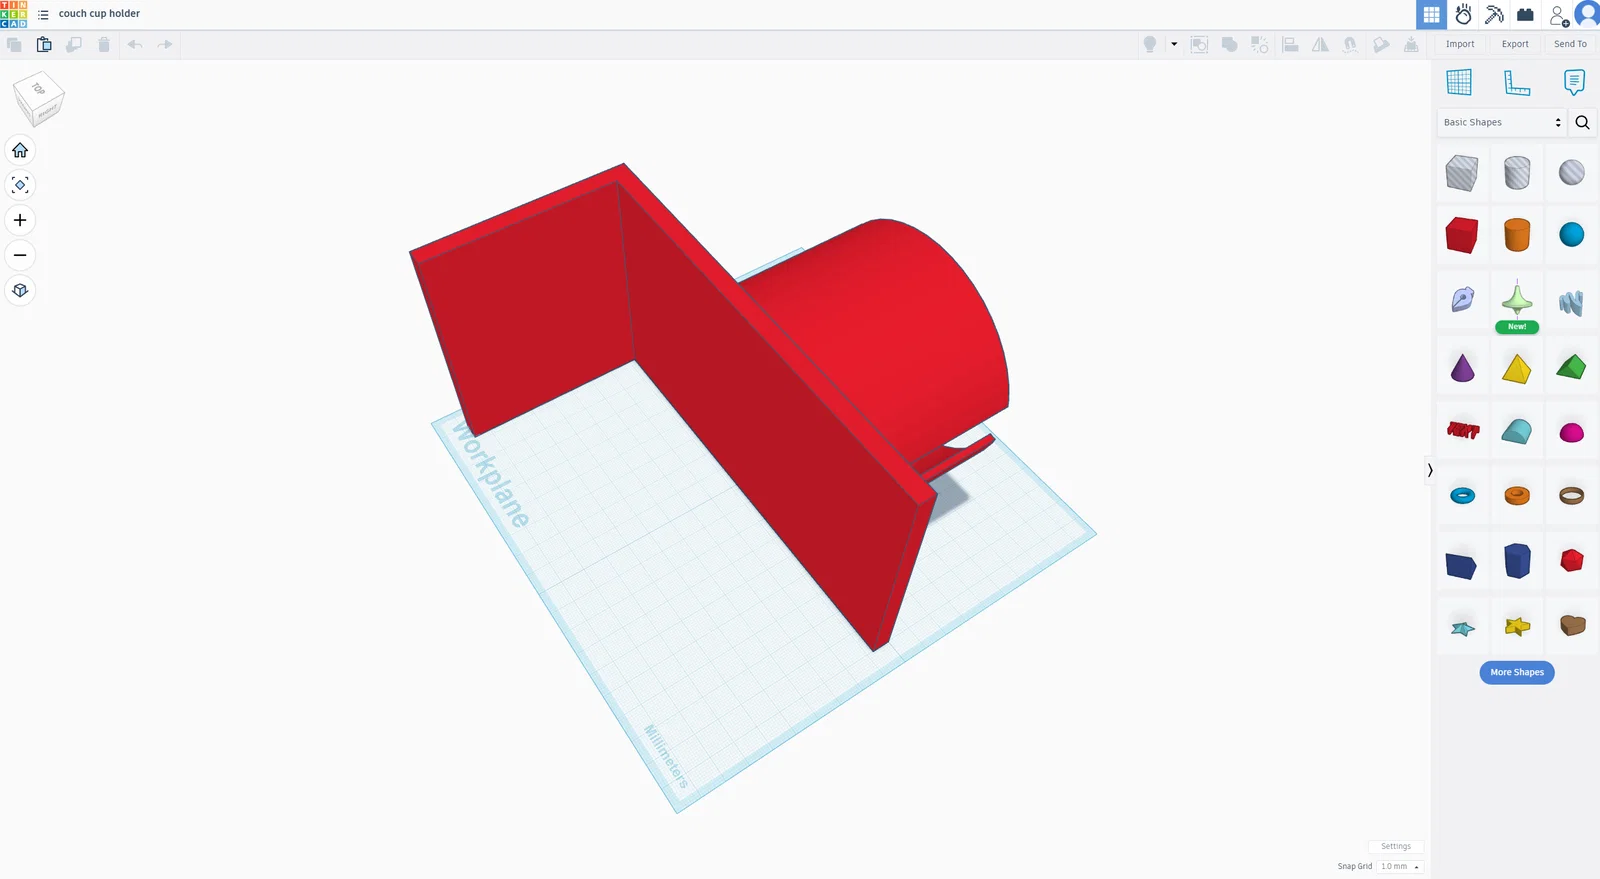
Task: Click the Ungroup burst icon
Action: (x=1260, y=44)
